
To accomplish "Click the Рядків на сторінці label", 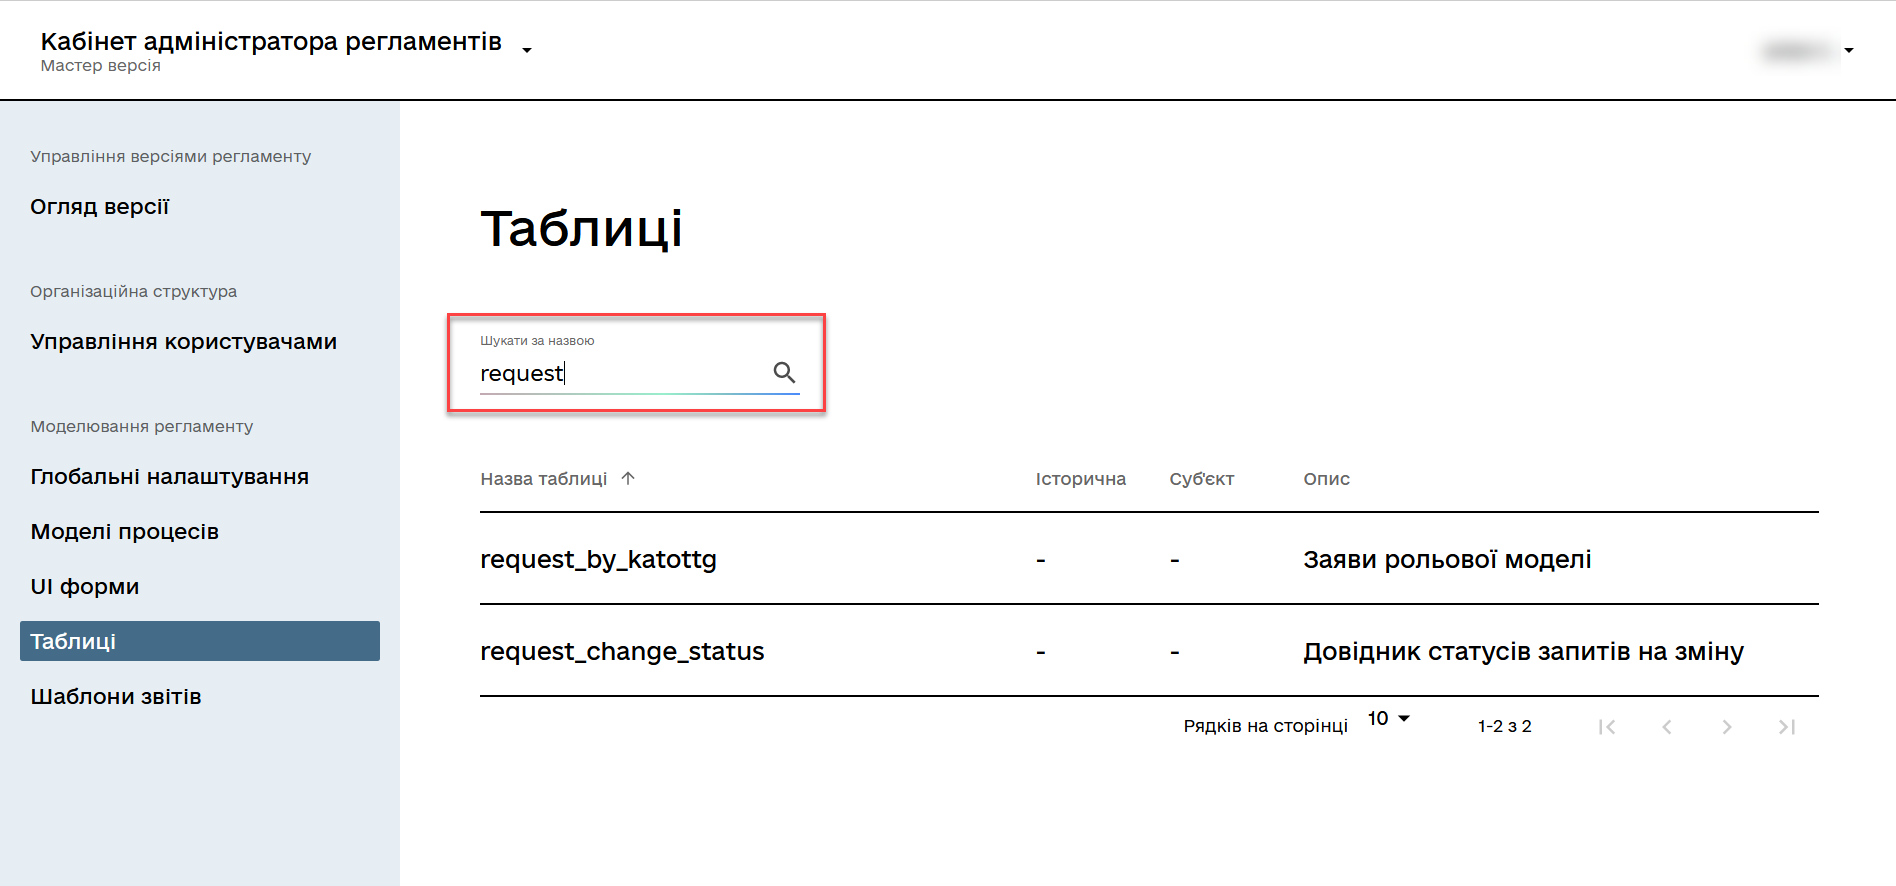I will point(1266,726).
